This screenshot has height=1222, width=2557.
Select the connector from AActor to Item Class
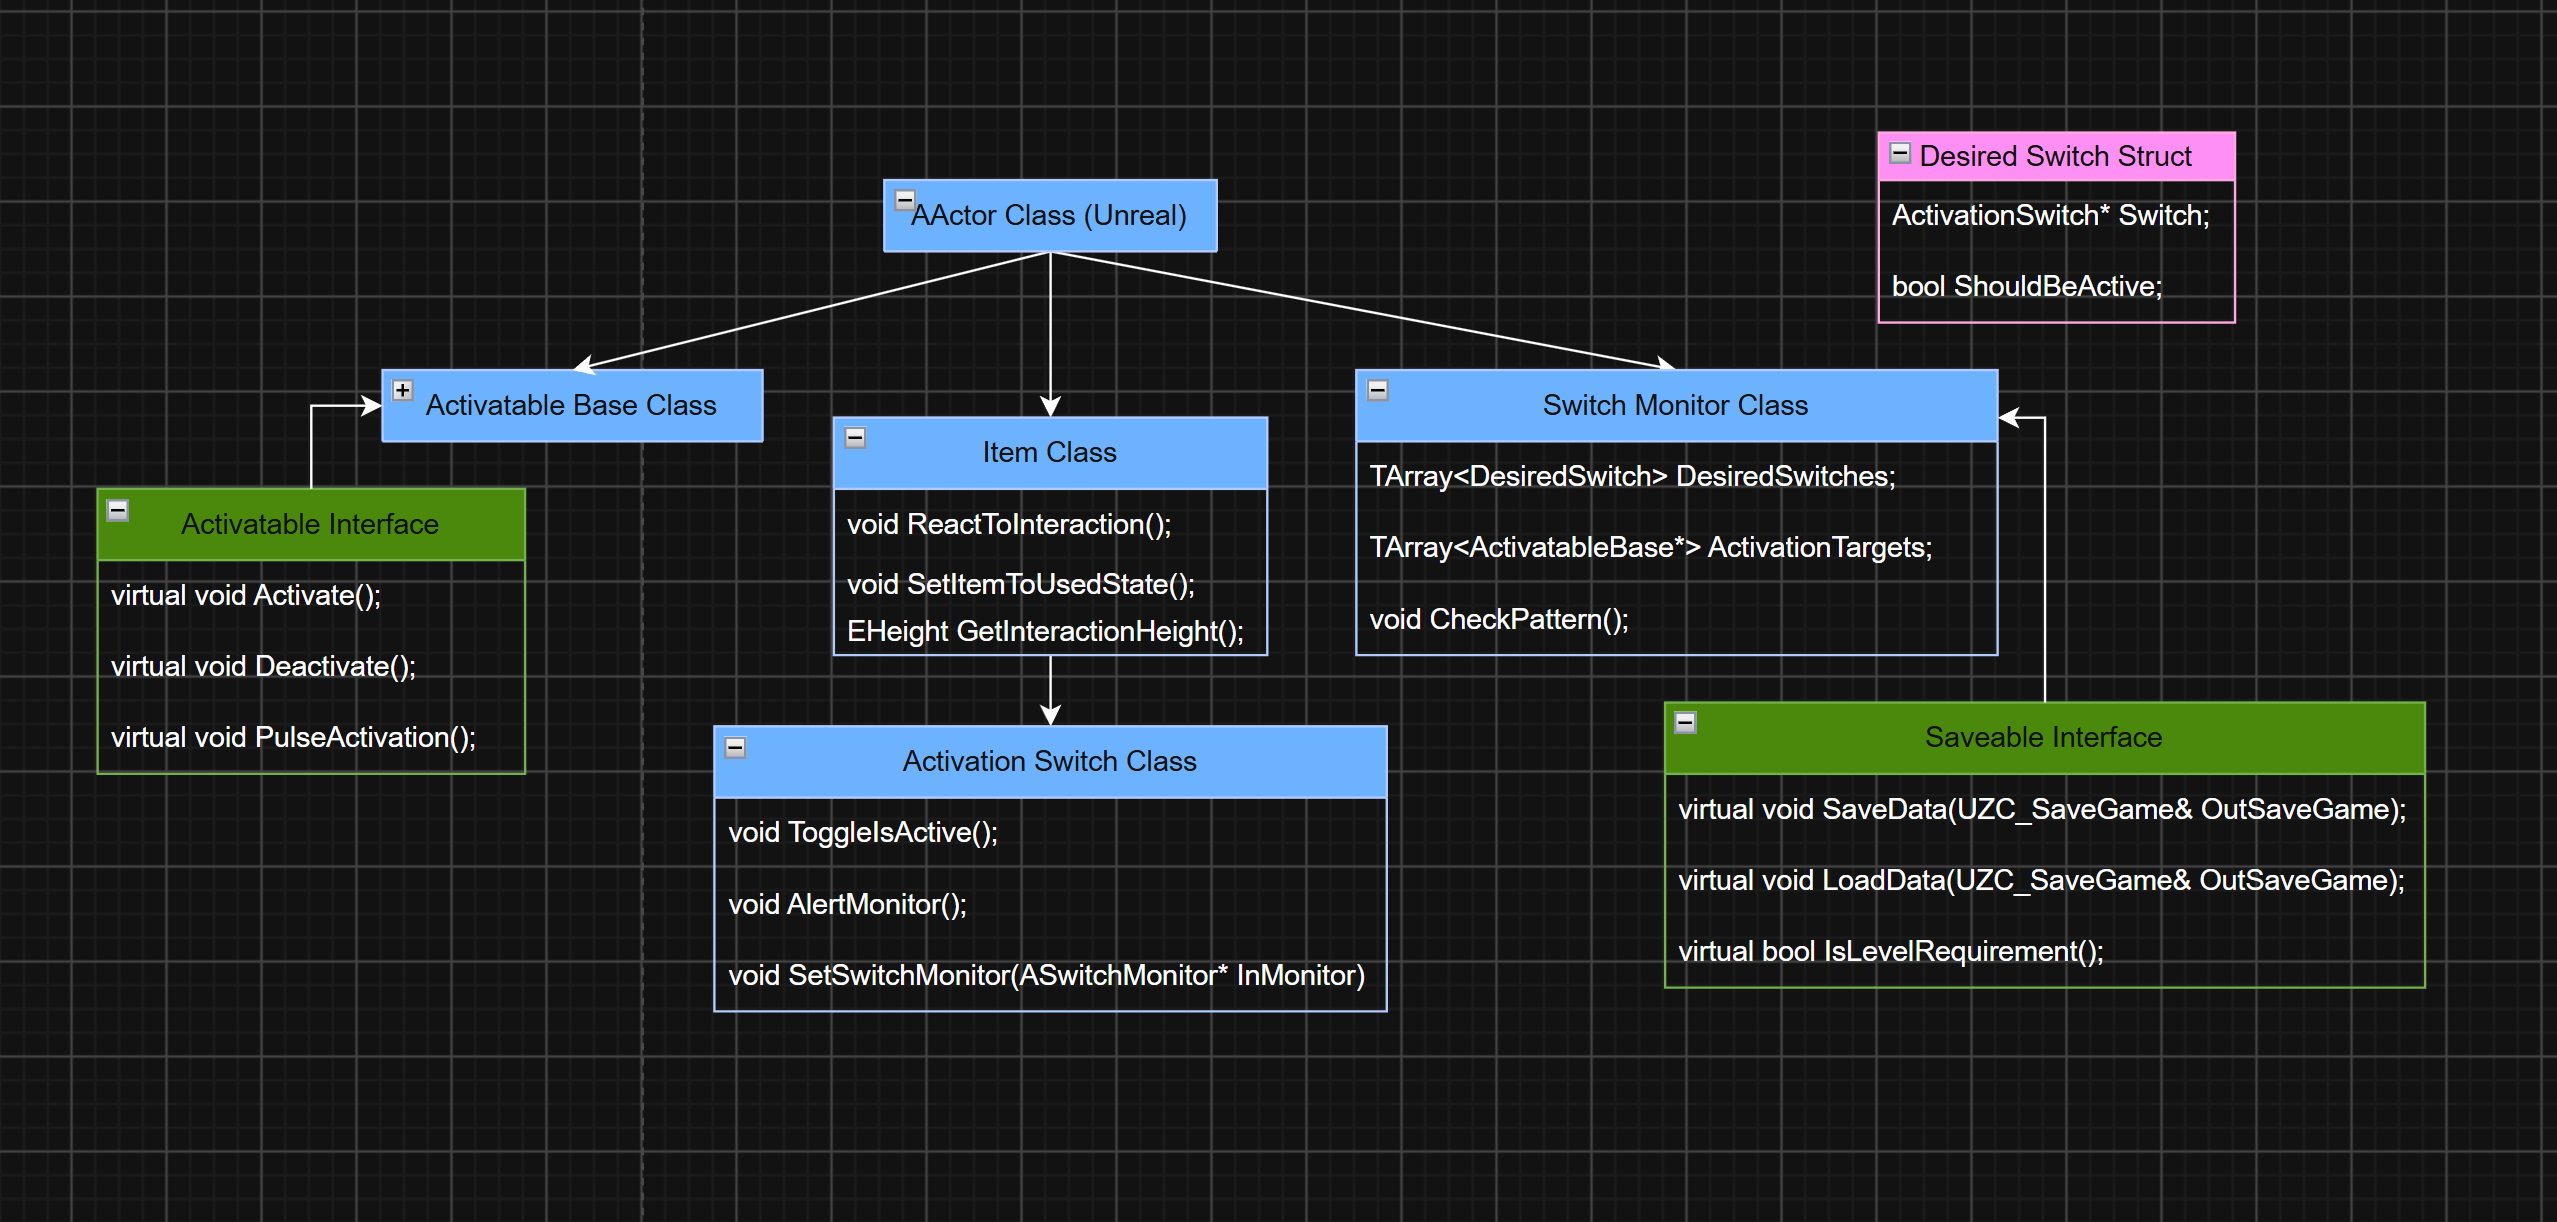pyautogui.click(x=1050, y=335)
